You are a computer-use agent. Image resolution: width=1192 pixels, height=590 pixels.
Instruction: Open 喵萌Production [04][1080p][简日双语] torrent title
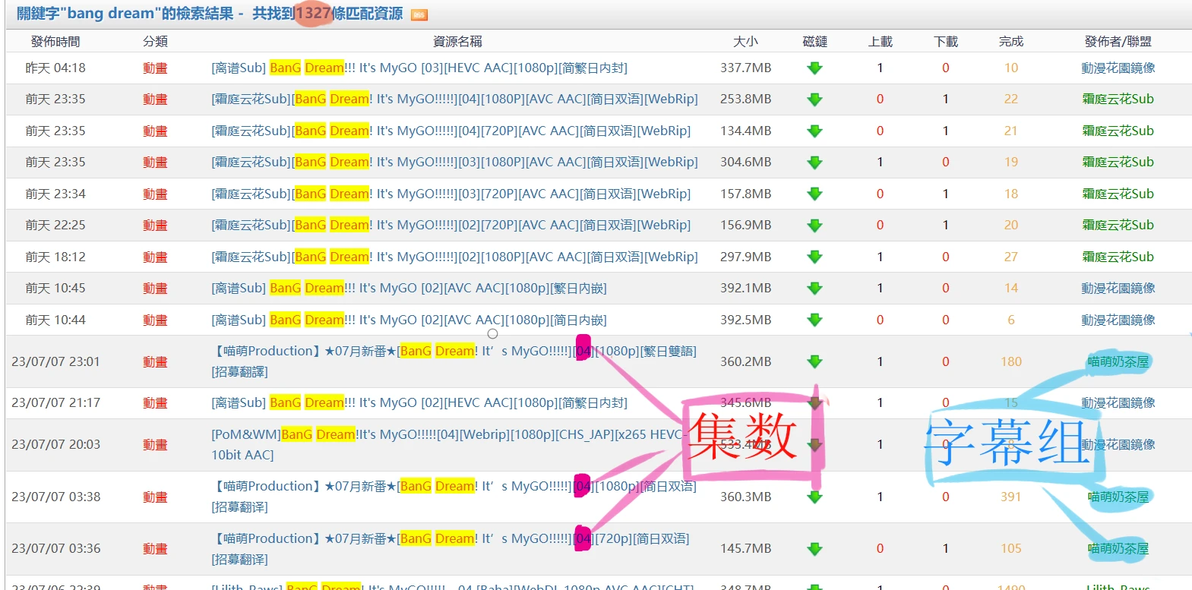pos(453,496)
